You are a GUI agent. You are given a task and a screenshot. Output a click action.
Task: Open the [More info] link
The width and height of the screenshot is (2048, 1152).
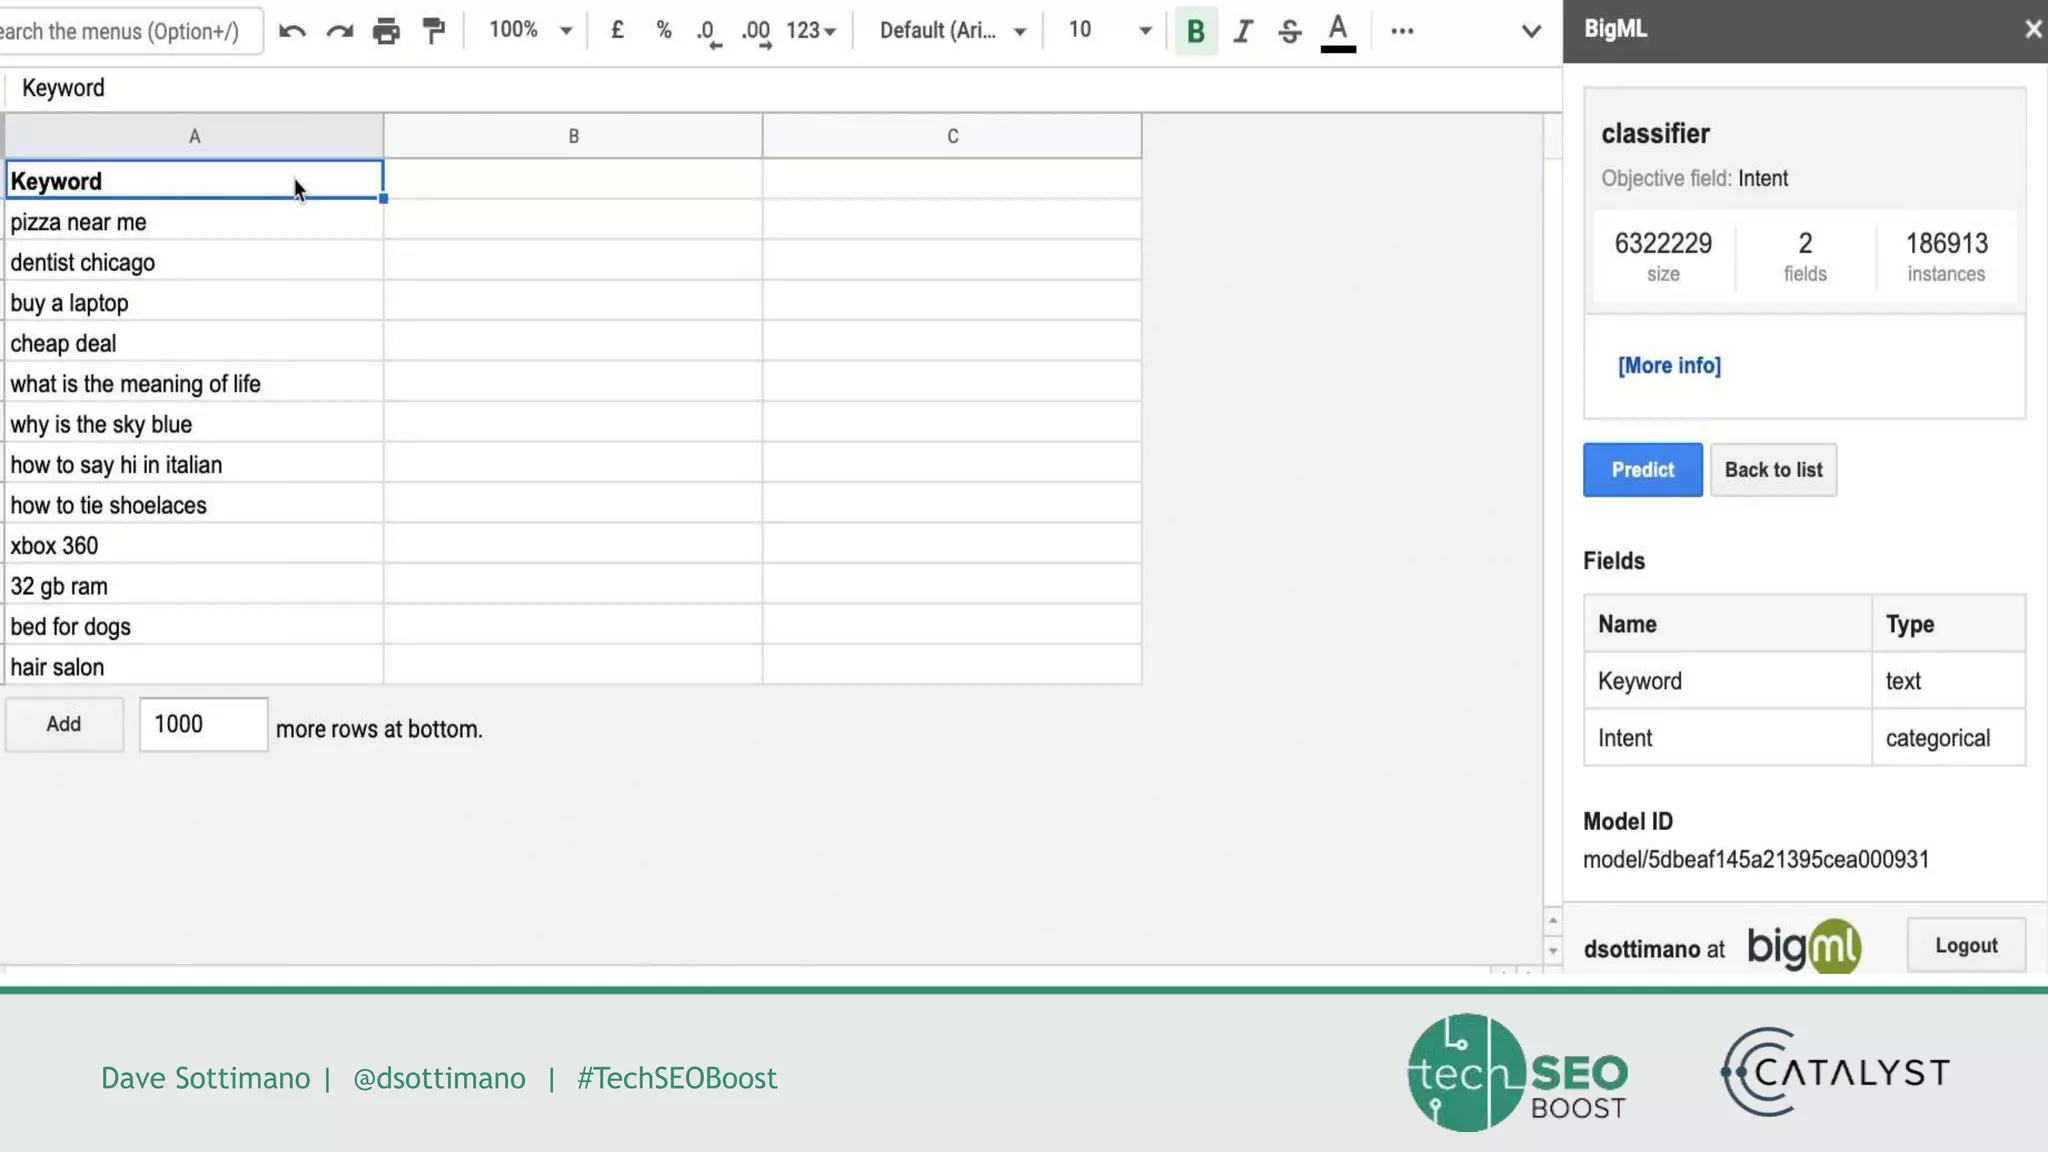click(1669, 366)
